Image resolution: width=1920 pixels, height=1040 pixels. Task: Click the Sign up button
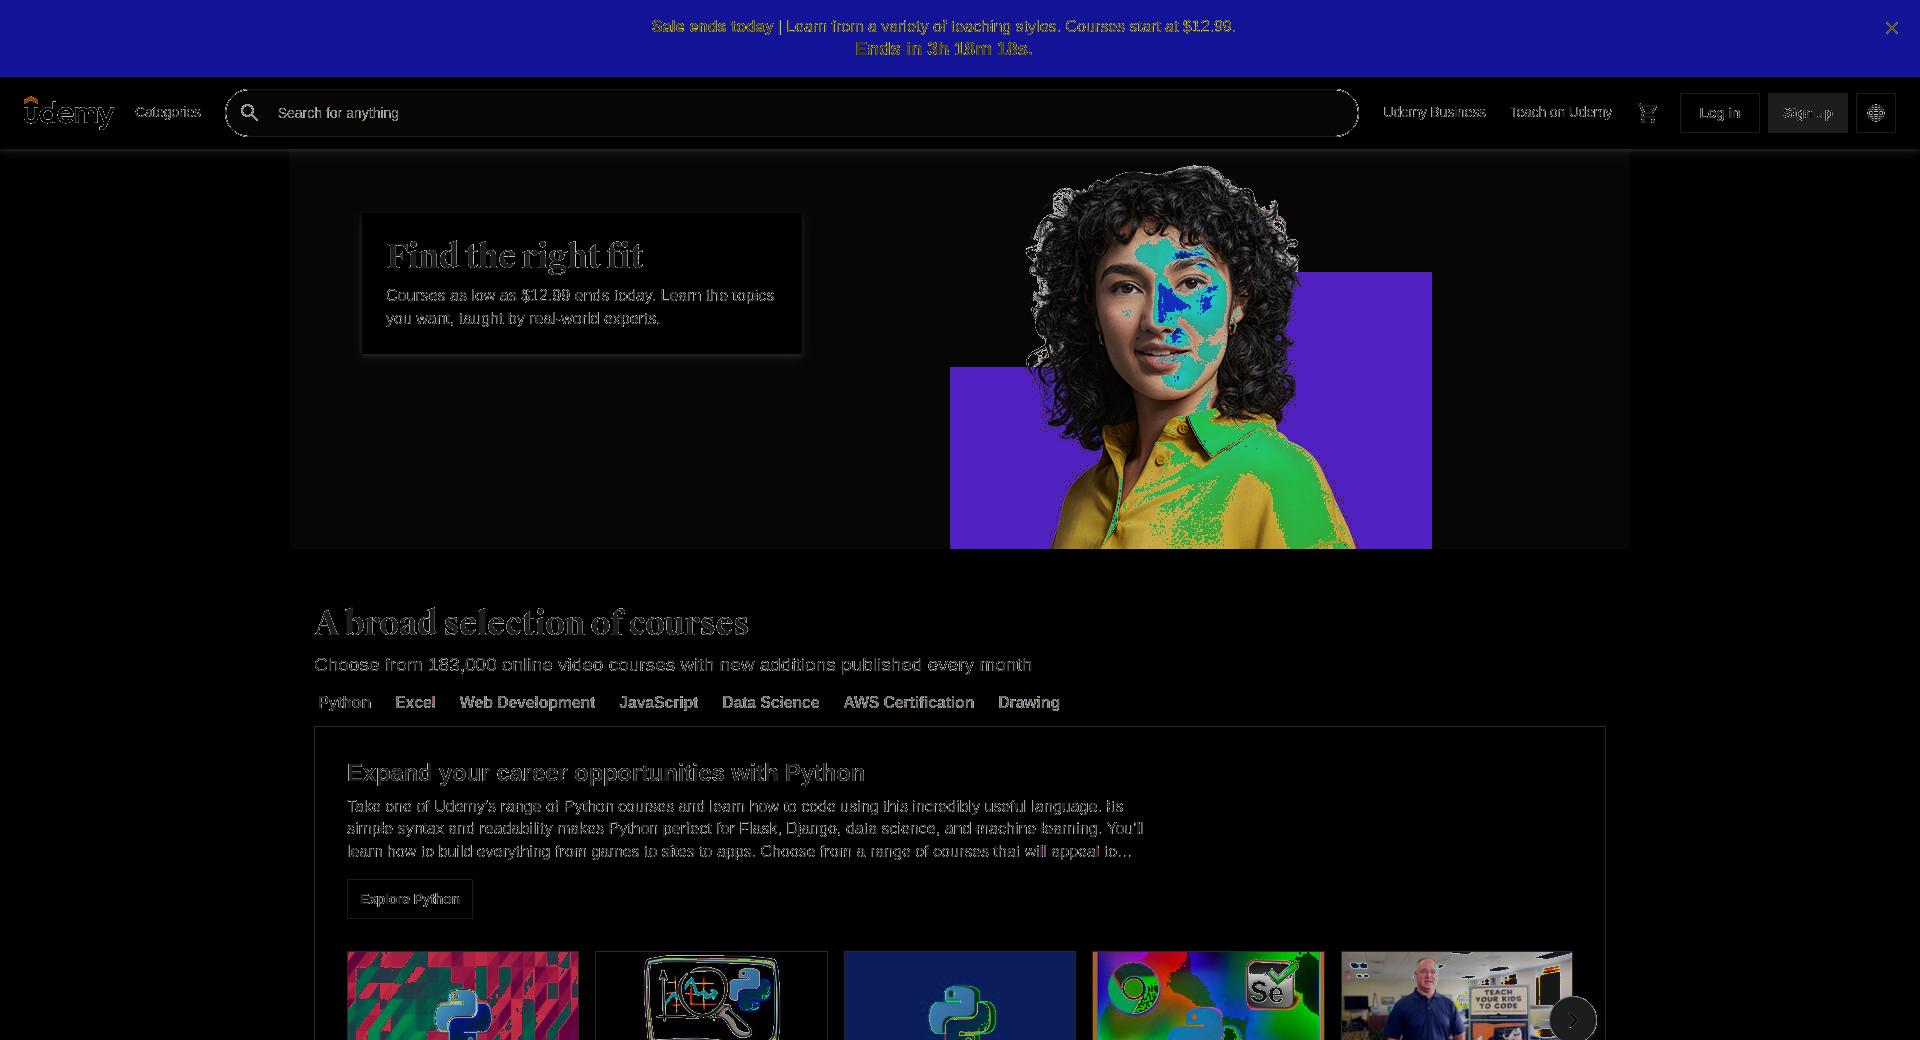(1807, 113)
